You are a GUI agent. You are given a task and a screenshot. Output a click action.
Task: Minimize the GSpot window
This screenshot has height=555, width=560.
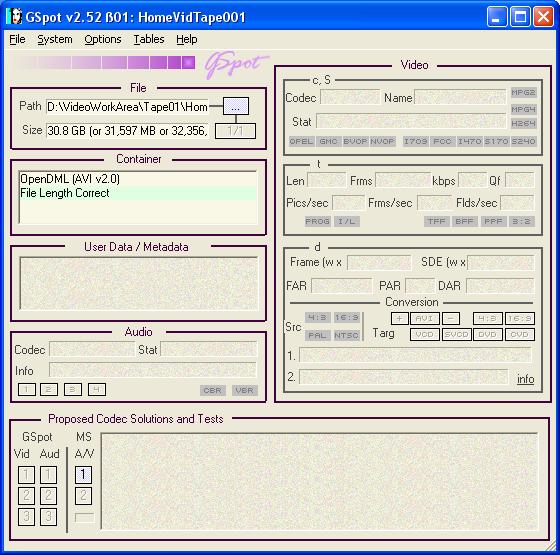coord(497,16)
